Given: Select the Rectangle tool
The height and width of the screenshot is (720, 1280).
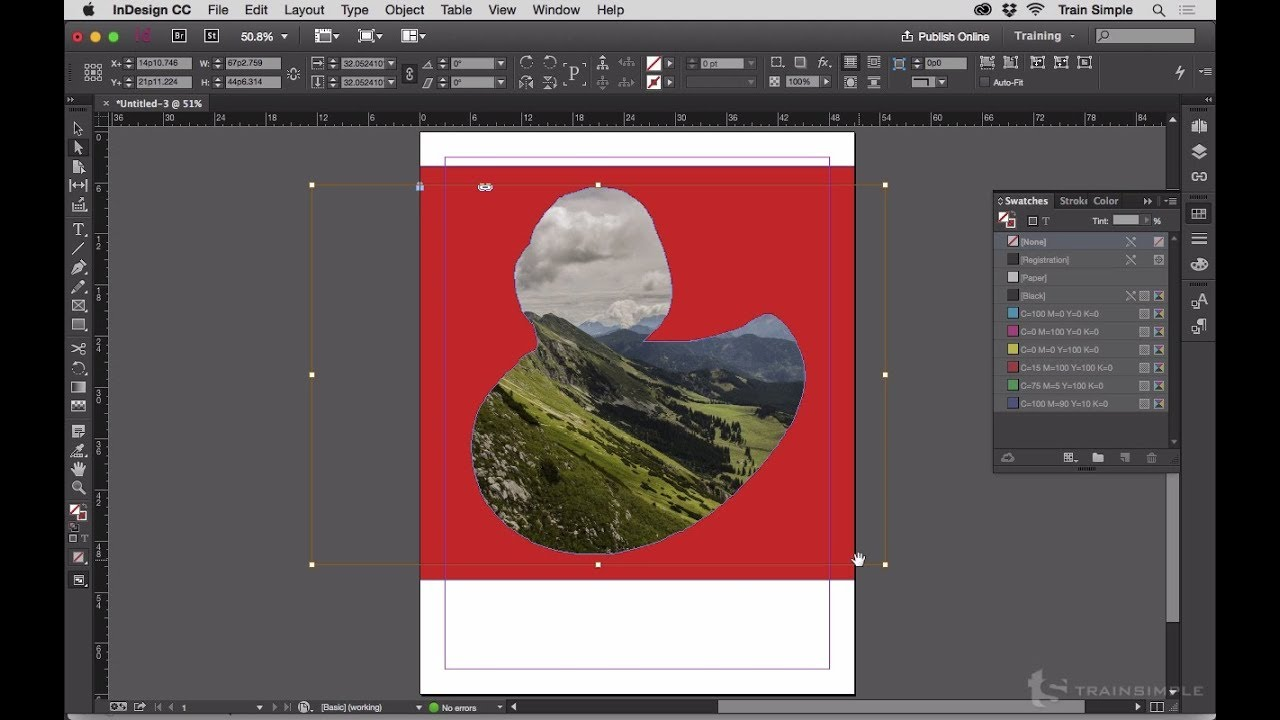Looking at the screenshot, I should pos(79,325).
